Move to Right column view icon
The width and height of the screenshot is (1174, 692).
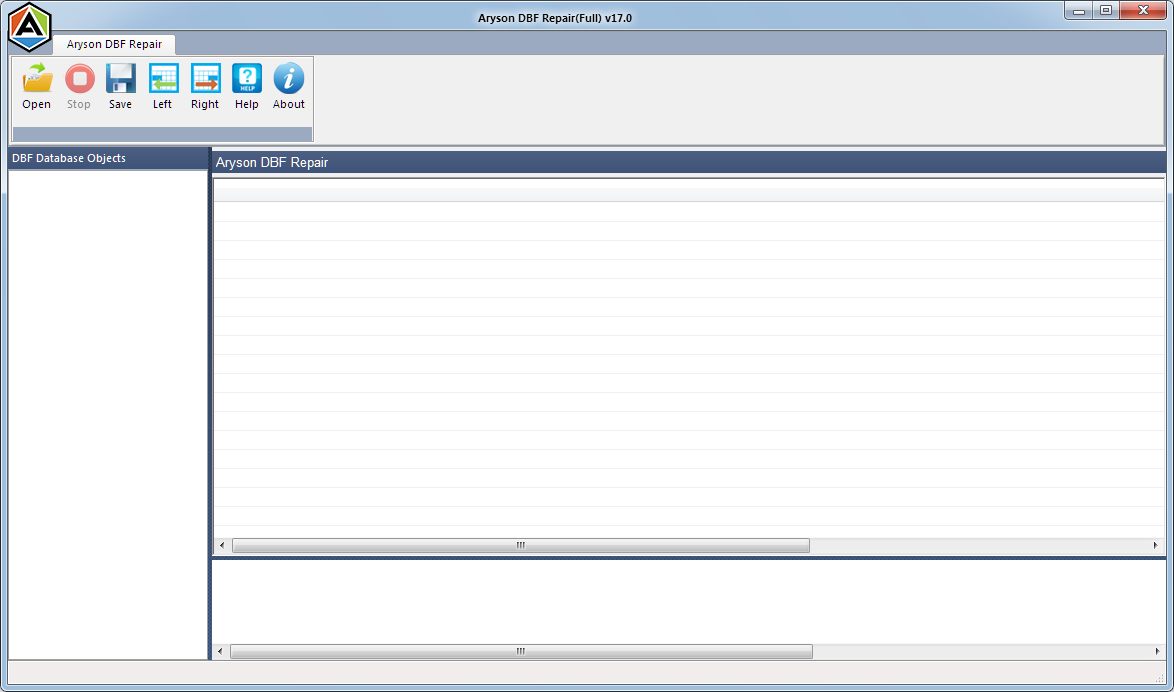[205, 79]
